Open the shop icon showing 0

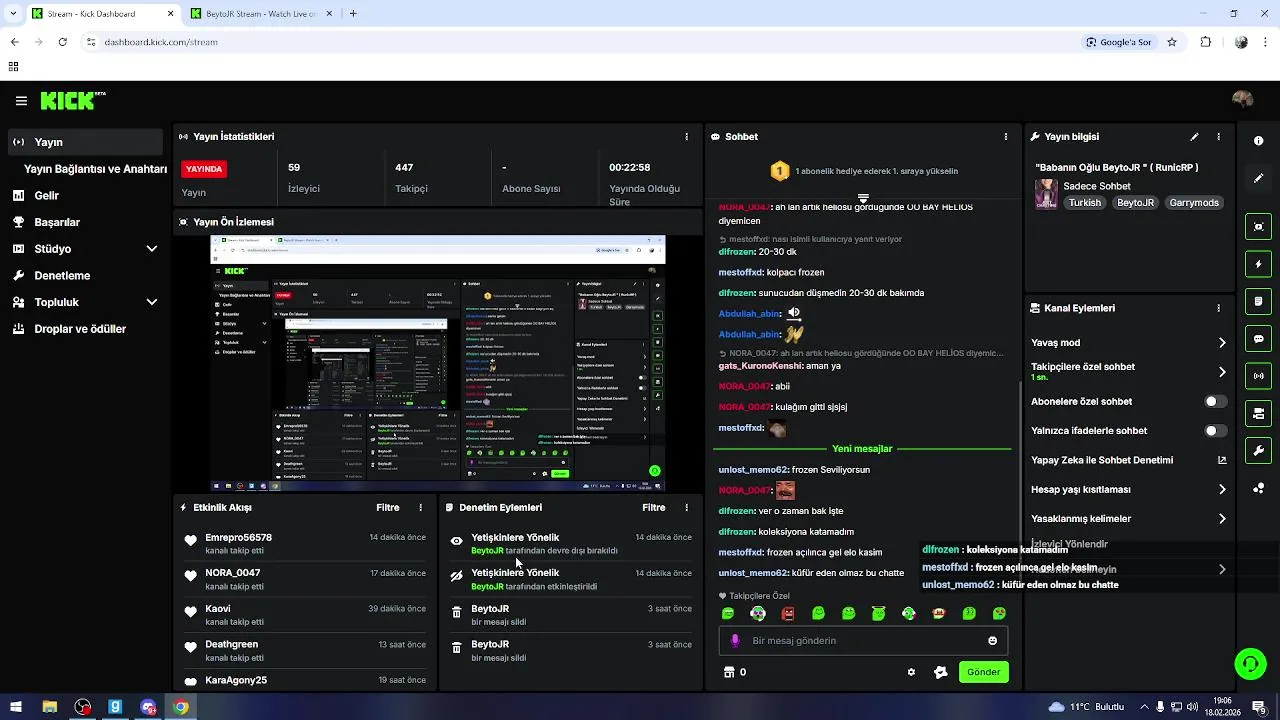coord(735,672)
